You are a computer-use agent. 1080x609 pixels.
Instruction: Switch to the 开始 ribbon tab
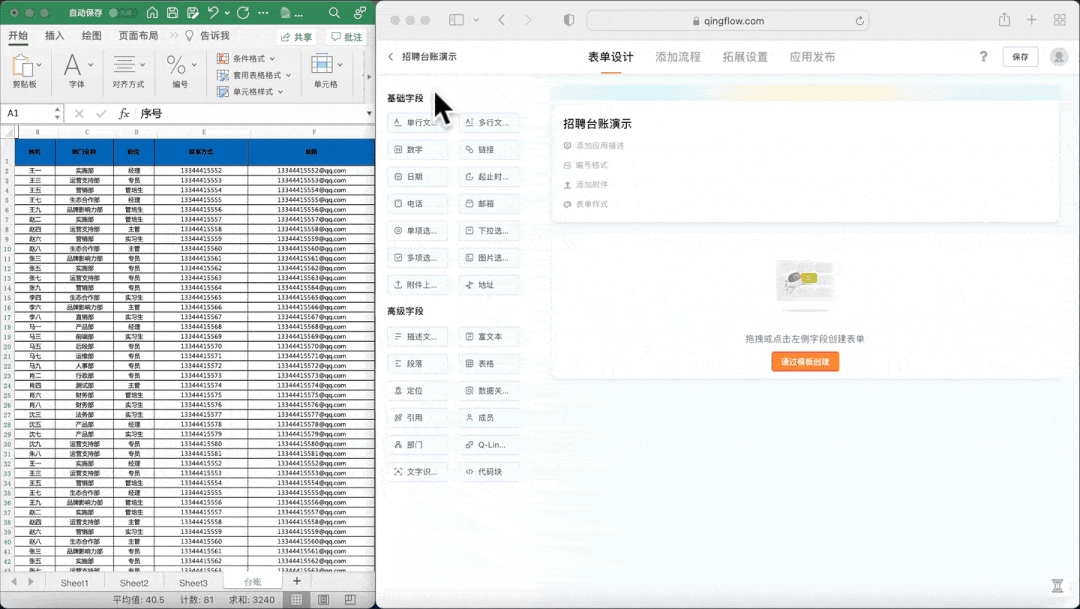pos(18,36)
